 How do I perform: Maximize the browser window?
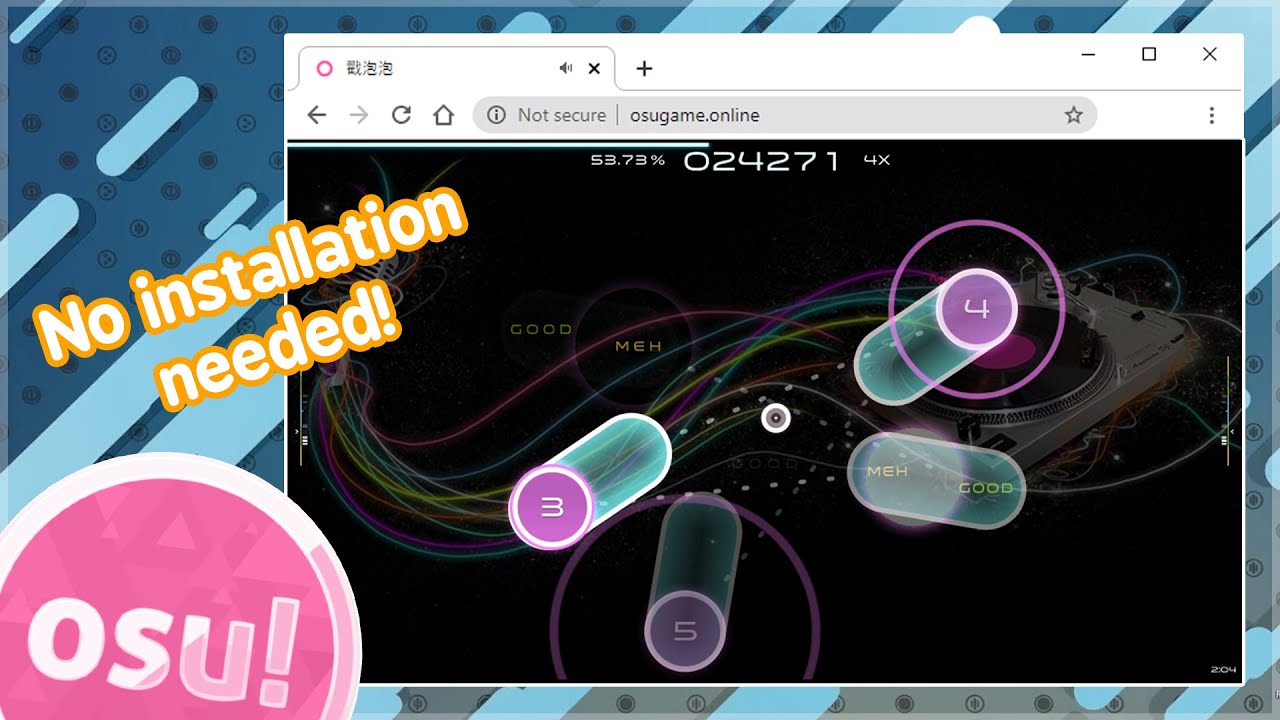[x=1149, y=55]
